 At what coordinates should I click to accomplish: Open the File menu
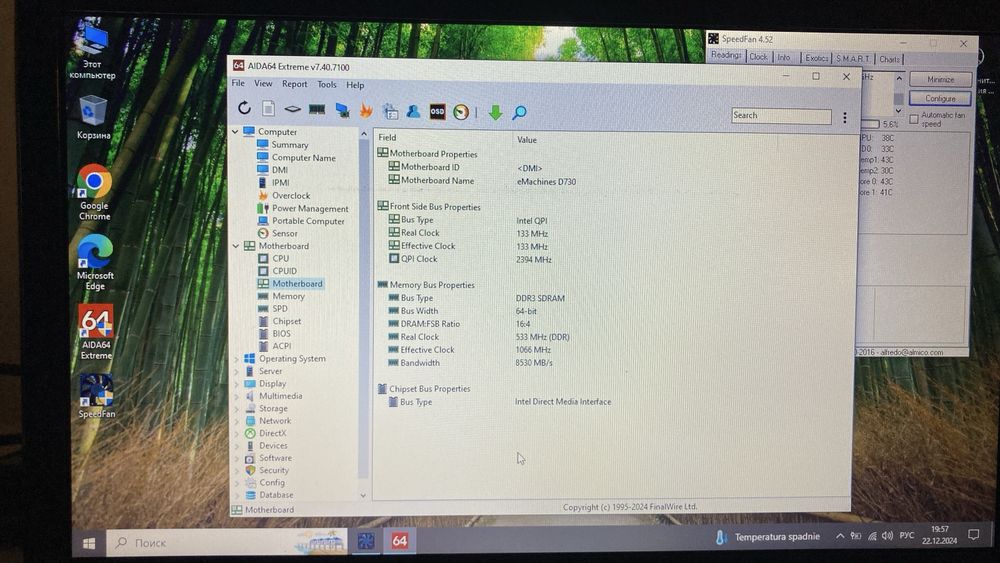[x=238, y=83]
